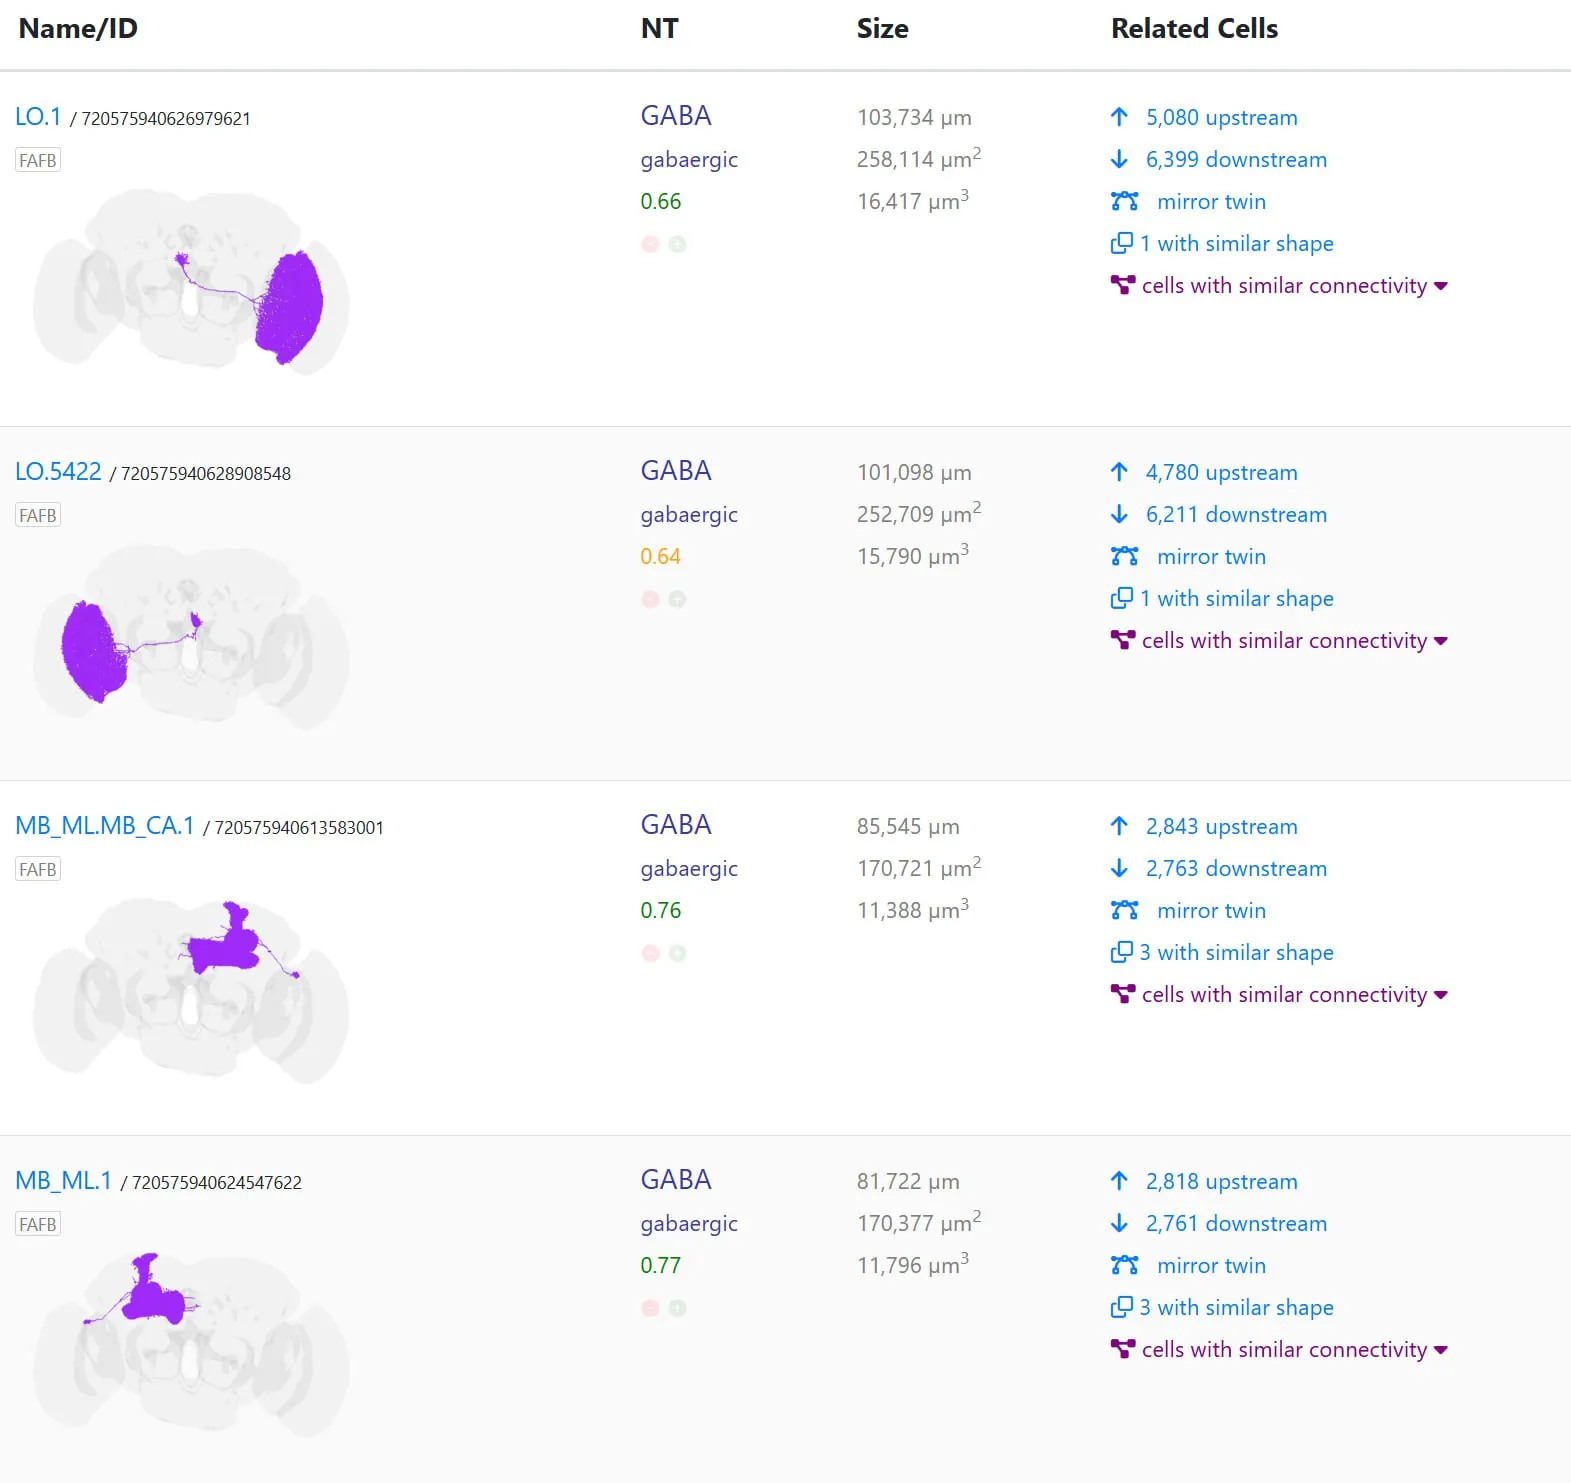Image resolution: width=1571 pixels, height=1483 pixels.
Task: Click the similar connectivity icon for MB_ML.MB_CA.1
Action: point(1123,994)
